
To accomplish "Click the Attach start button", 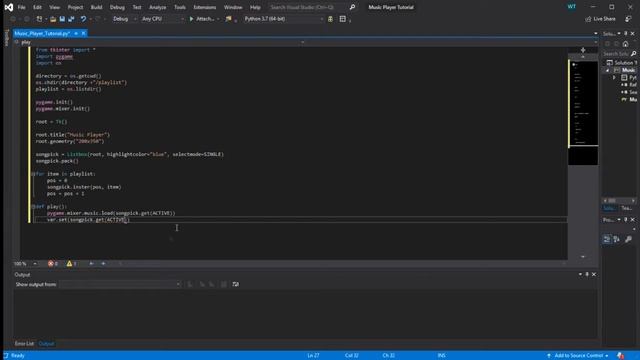I will (202, 19).
